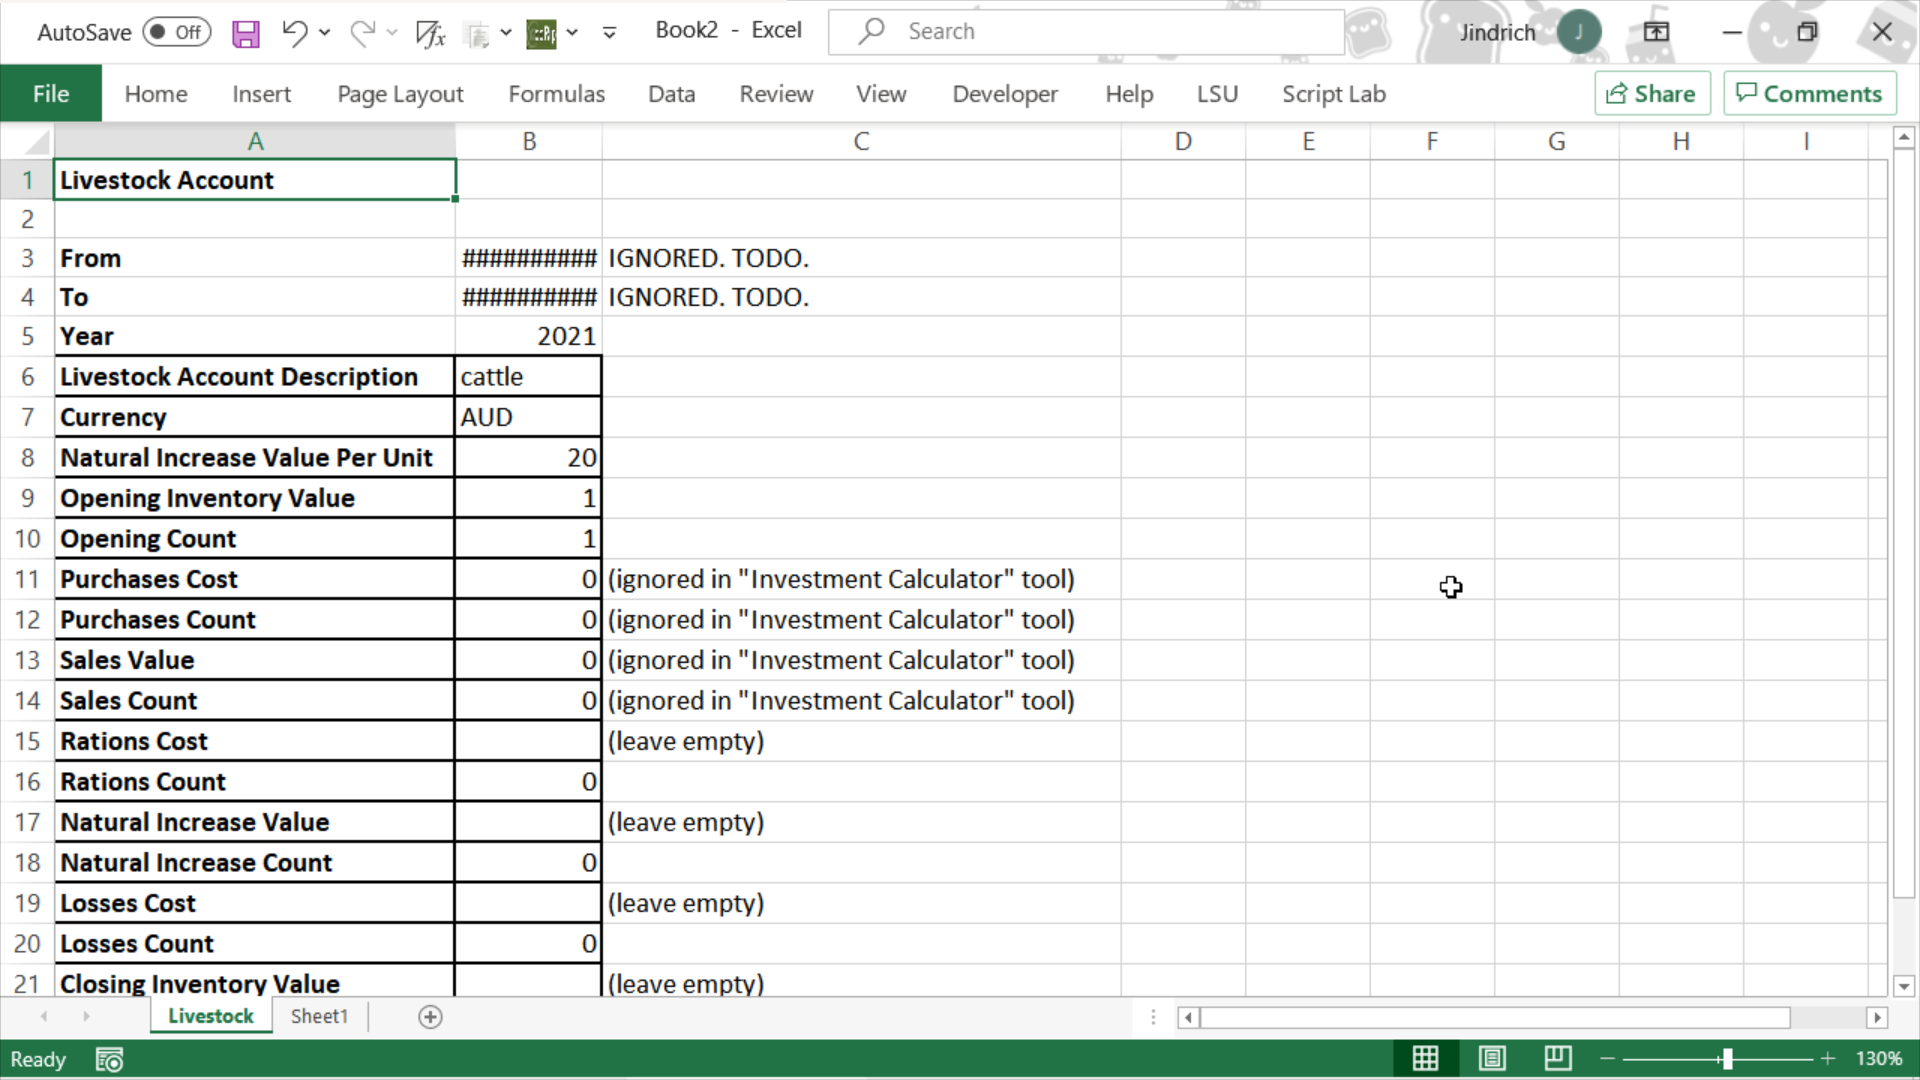The width and height of the screenshot is (1920, 1080).
Task: Open Customize Quick Access Toolbar dropdown
Action: pyautogui.click(x=609, y=33)
